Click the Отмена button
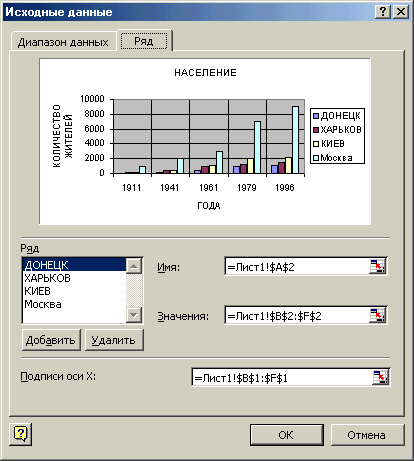 coord(367,435)
